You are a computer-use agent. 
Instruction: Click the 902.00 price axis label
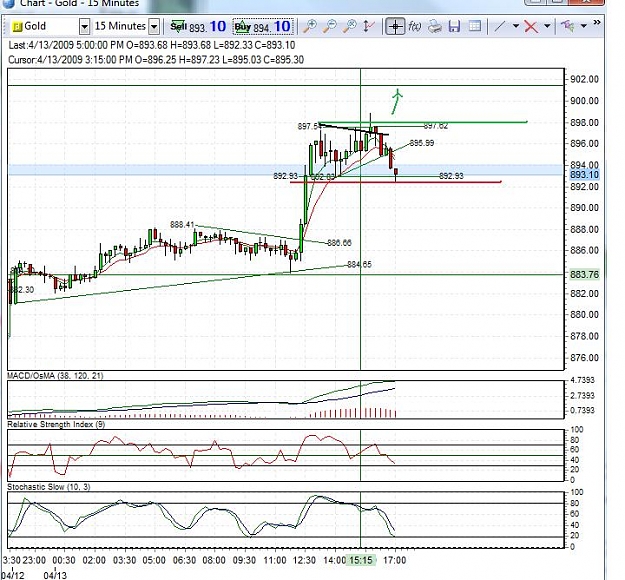pos(584,79)
